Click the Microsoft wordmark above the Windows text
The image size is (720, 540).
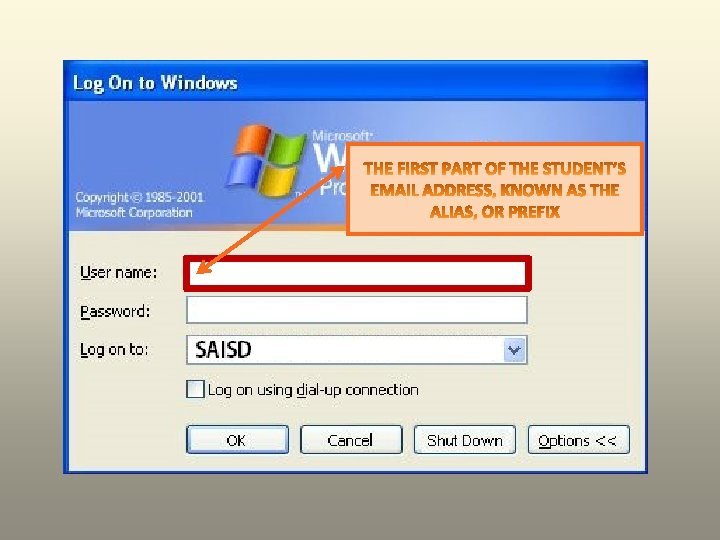pos(342,135)
